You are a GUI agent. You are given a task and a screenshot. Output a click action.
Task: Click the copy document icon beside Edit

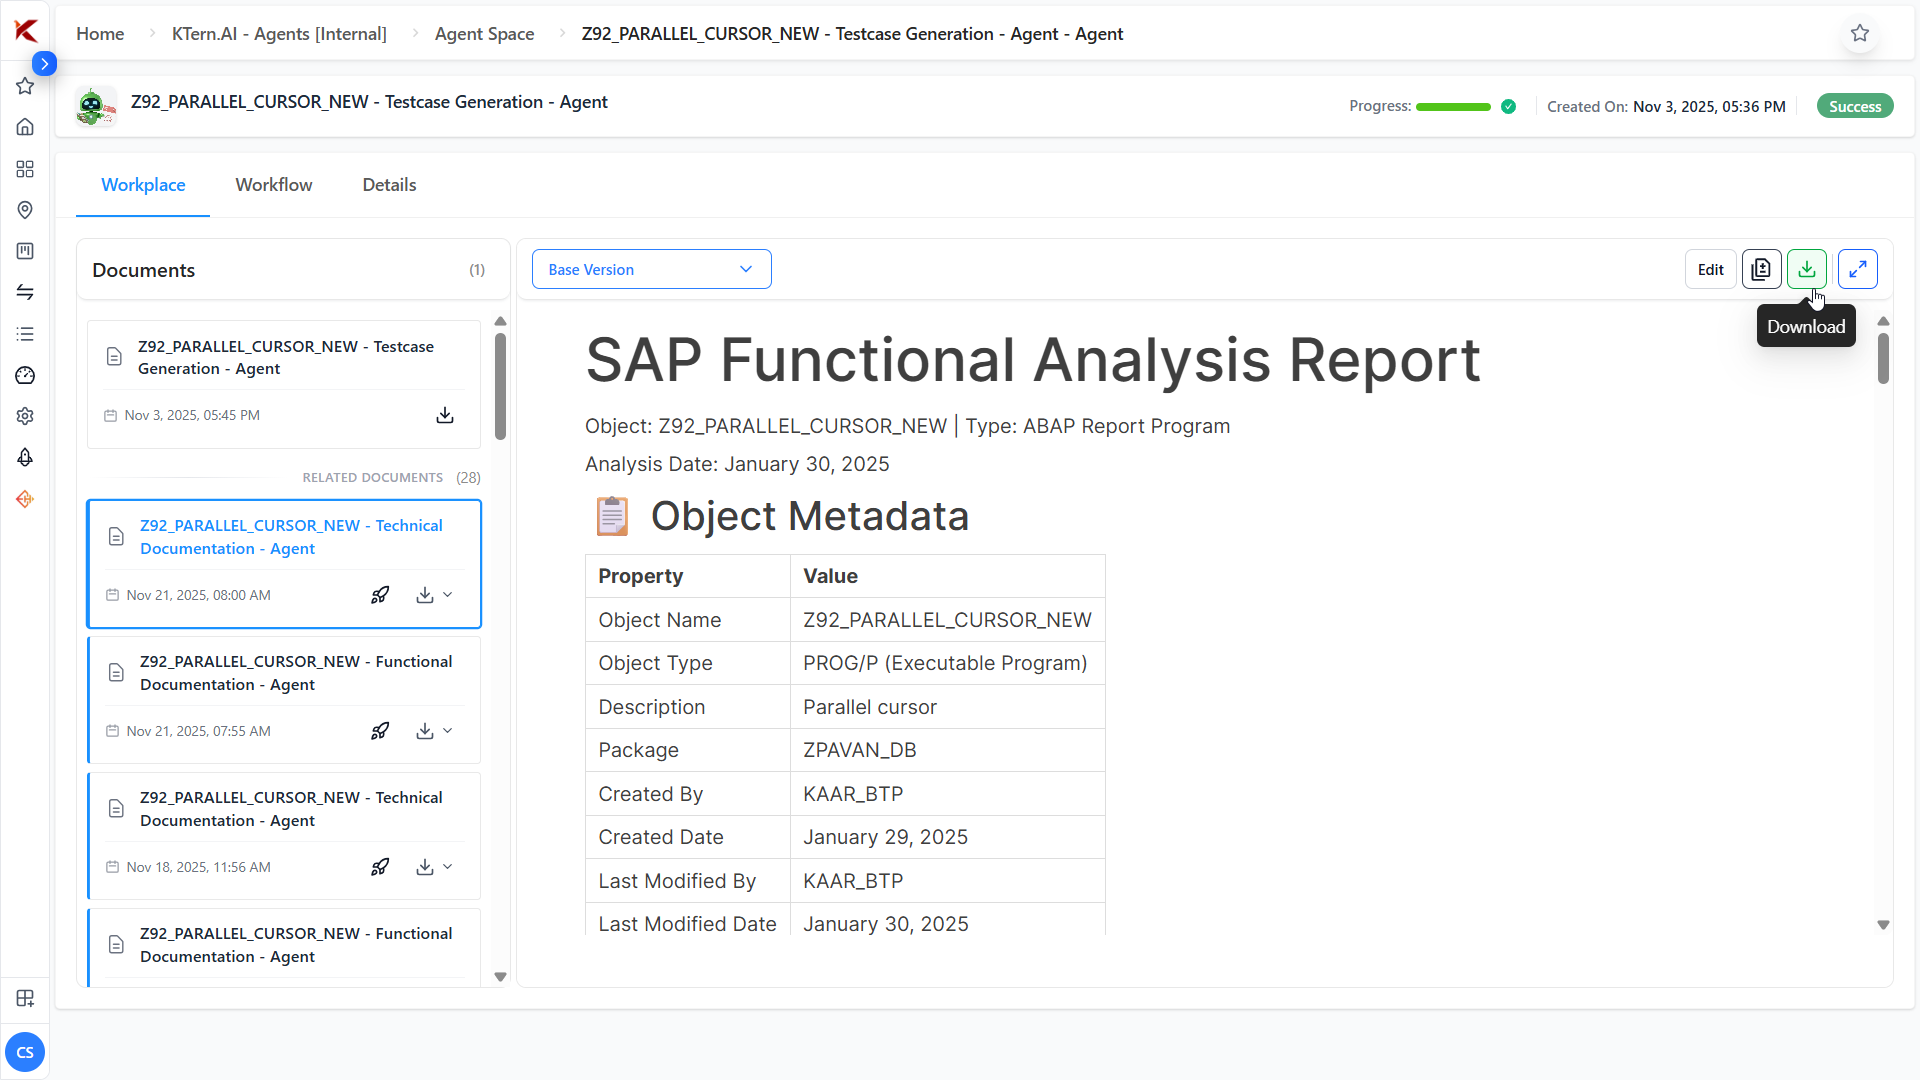(x=1761, y=269)
